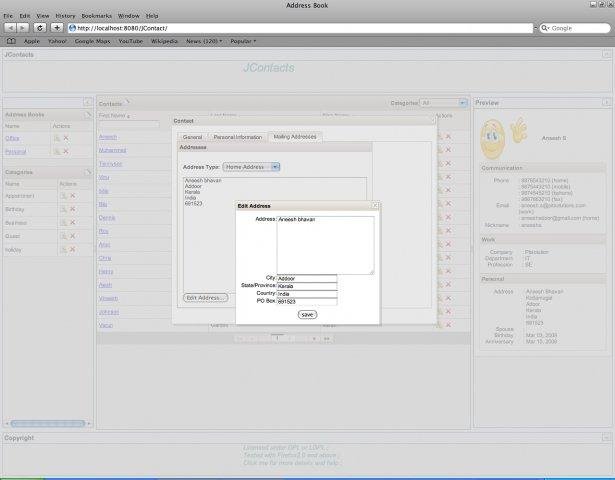The width and height of the screenshot is (615, 480).
Task: Open the bookmarks book icon in bookmarks bar
Action: tap(11, 41)
